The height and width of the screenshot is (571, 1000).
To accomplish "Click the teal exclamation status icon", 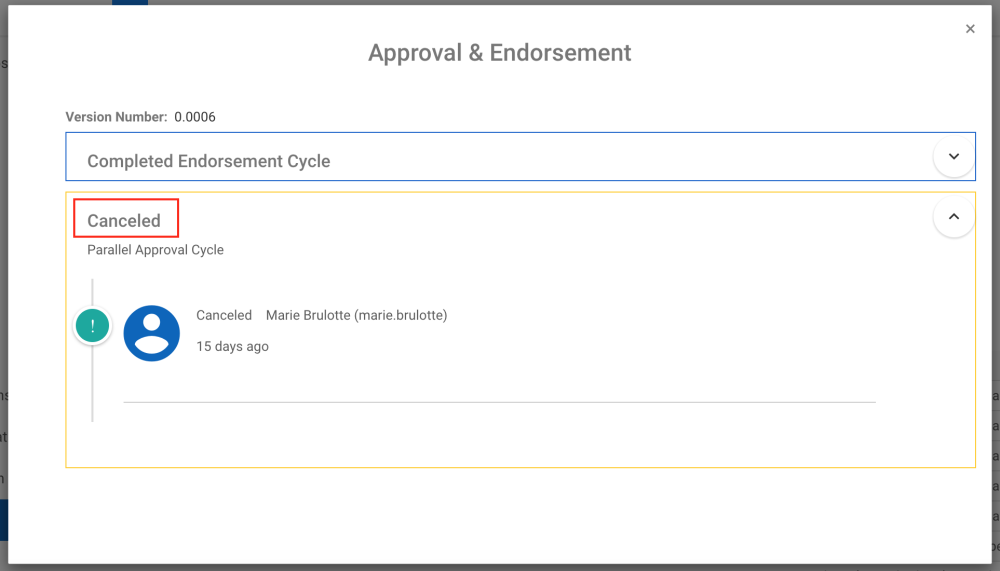I will (x=93, y=326).
